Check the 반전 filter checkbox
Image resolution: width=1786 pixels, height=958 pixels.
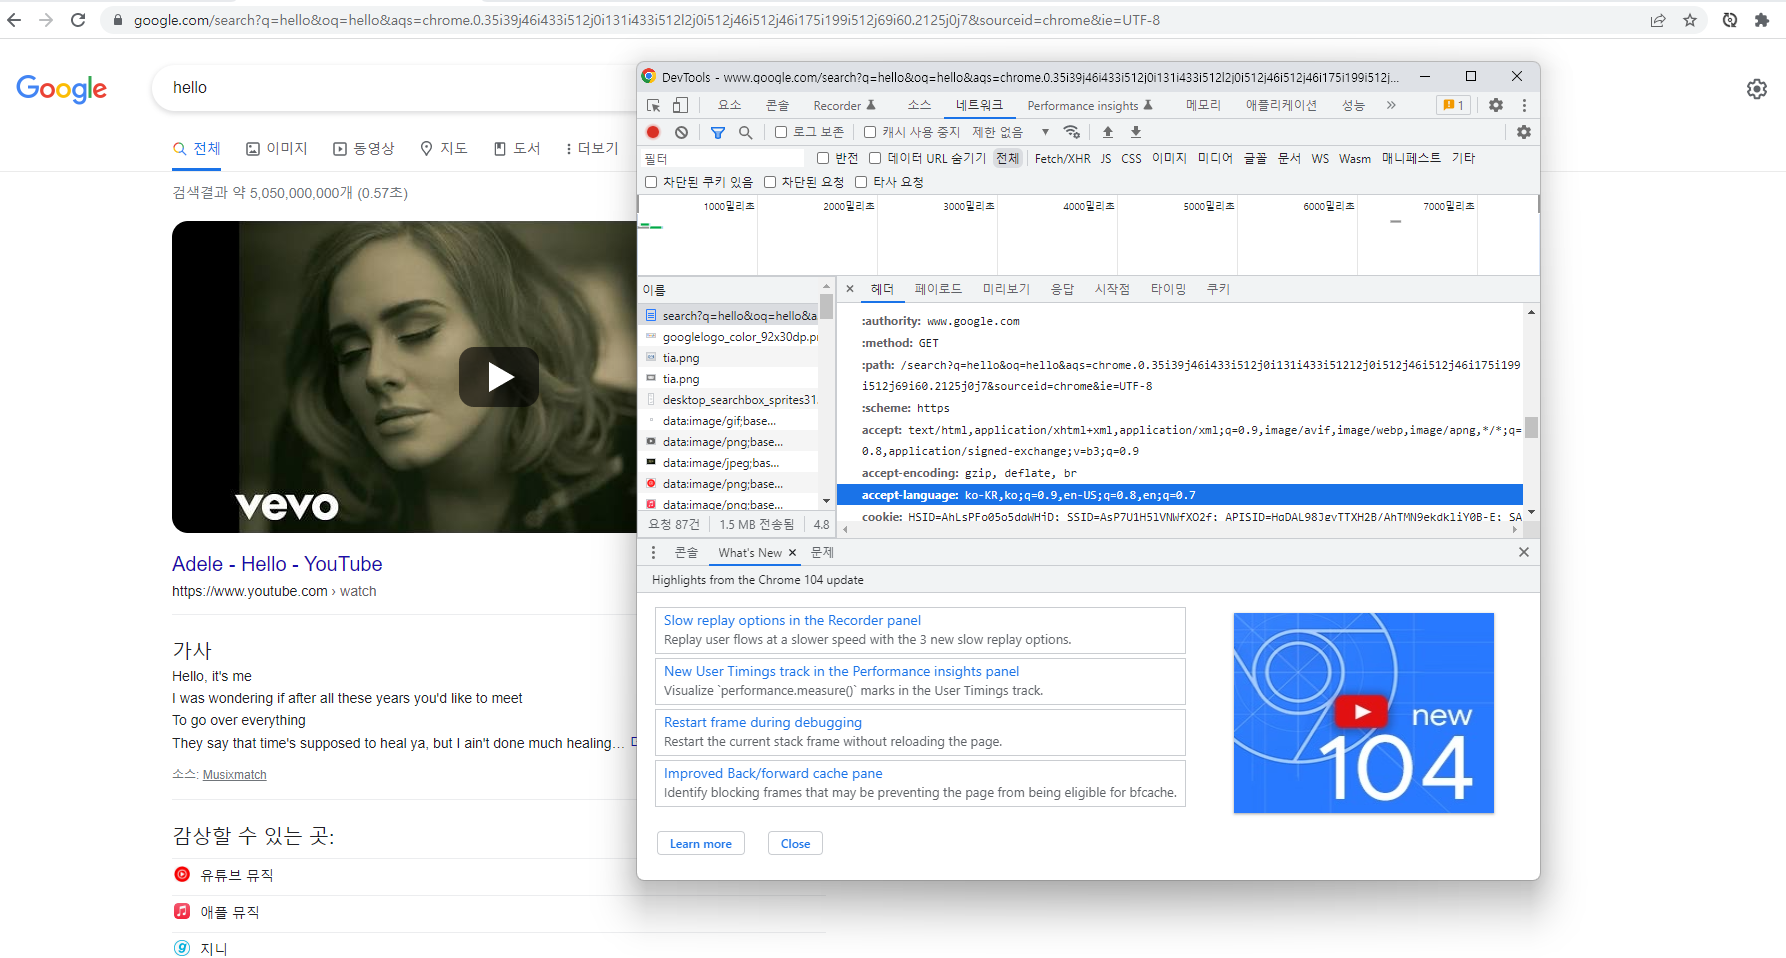pos(823,158)
